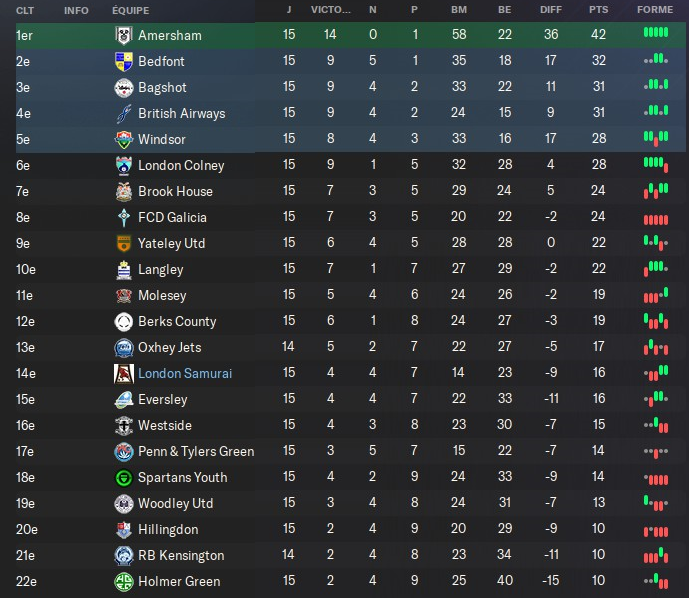689x598 pixels.
Task: Open the London Samurai team link
Action: (185, 373)
